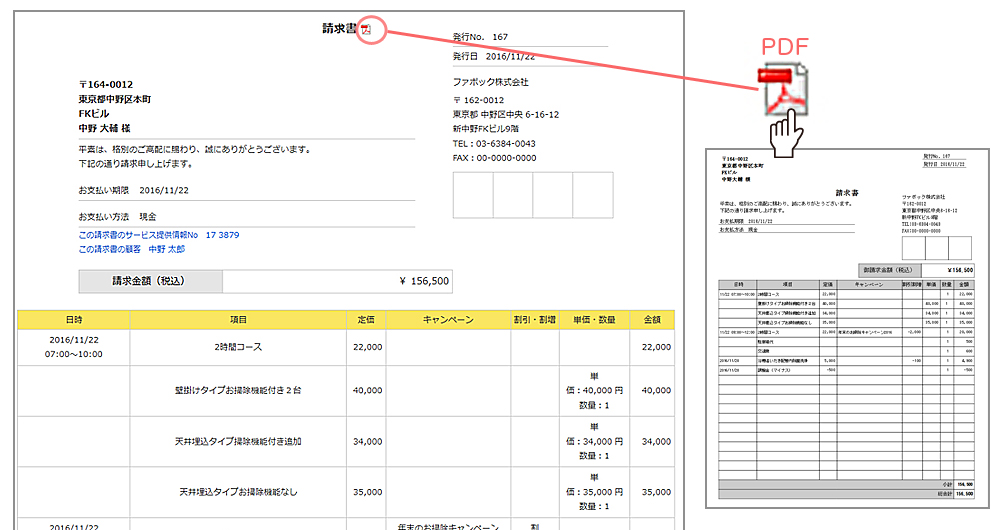Select the 新中野FKビル9階 line
Image resolution: width=1000 pixels, height=530 pixels.
pos(486,129)
